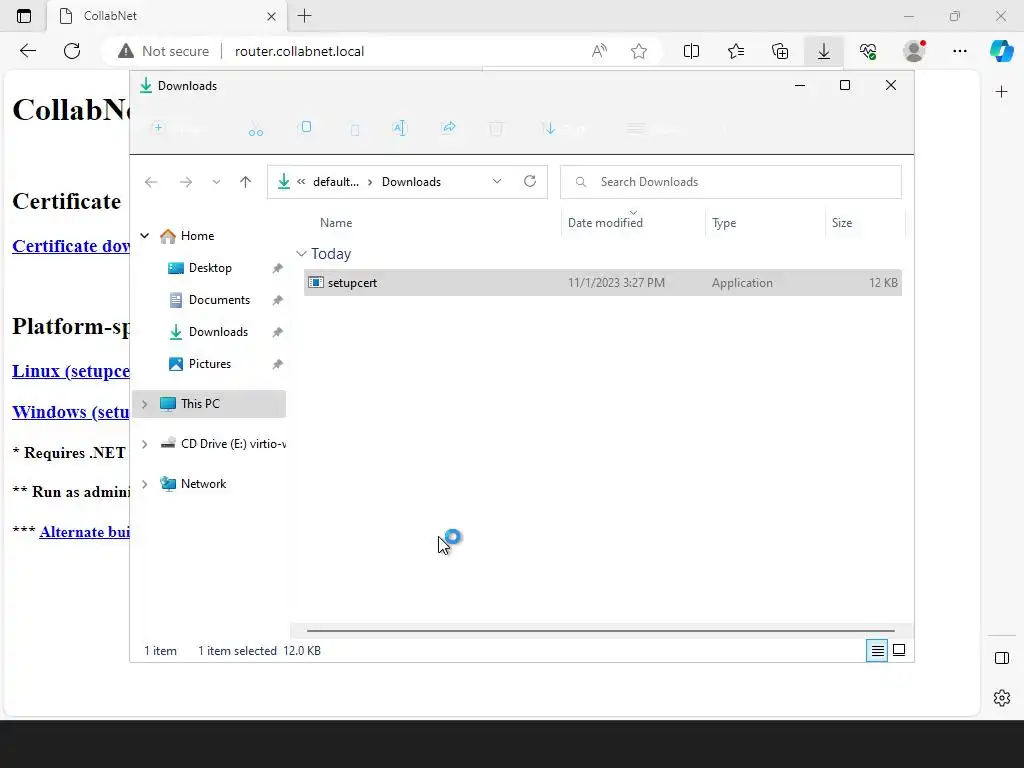Sort by Size column header

[x=842, y=223]
